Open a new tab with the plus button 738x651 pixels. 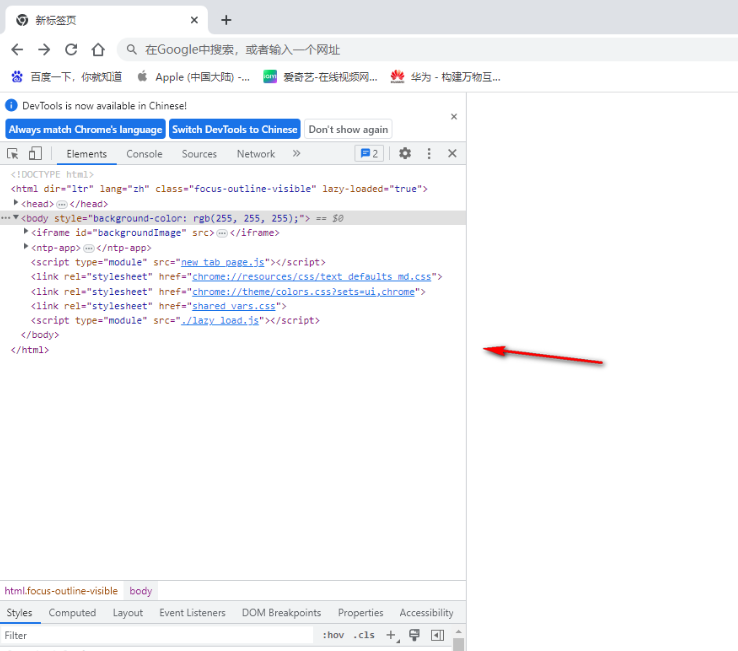click(x=226, y=20)
